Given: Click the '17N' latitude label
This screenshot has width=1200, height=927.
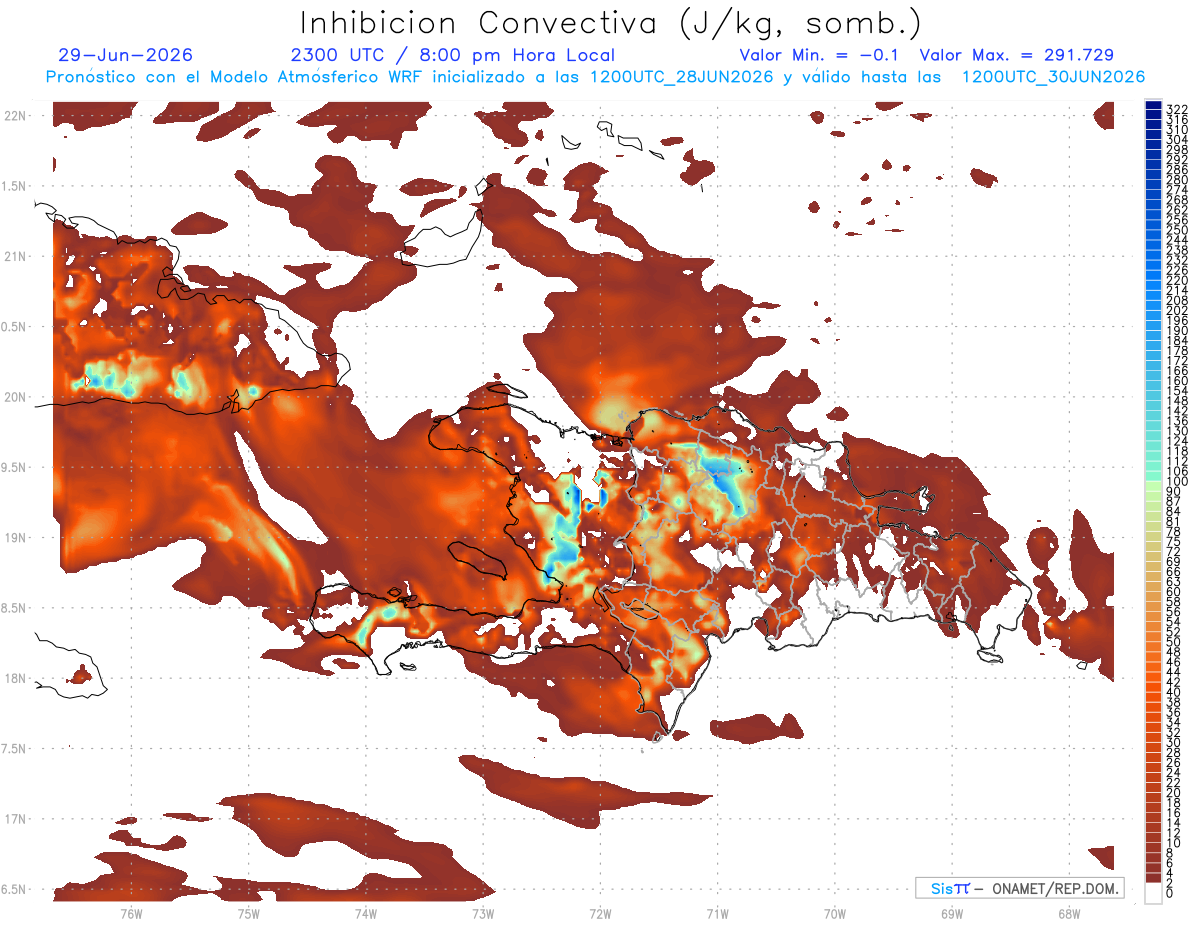Looking at the screenshot, I should point(16,819).
